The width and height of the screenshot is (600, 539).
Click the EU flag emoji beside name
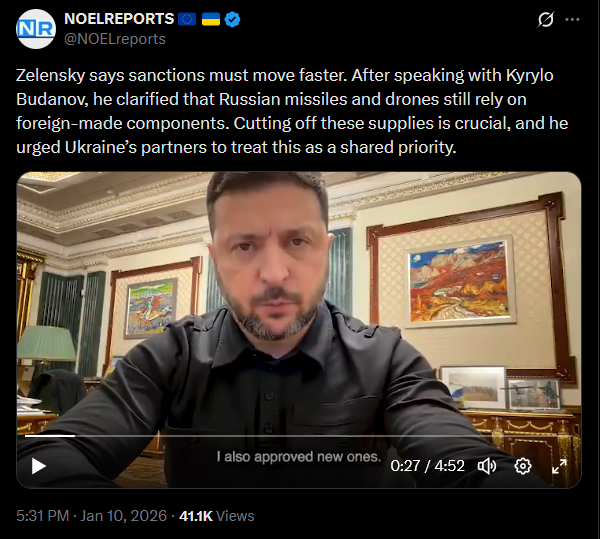click(187, 19)
